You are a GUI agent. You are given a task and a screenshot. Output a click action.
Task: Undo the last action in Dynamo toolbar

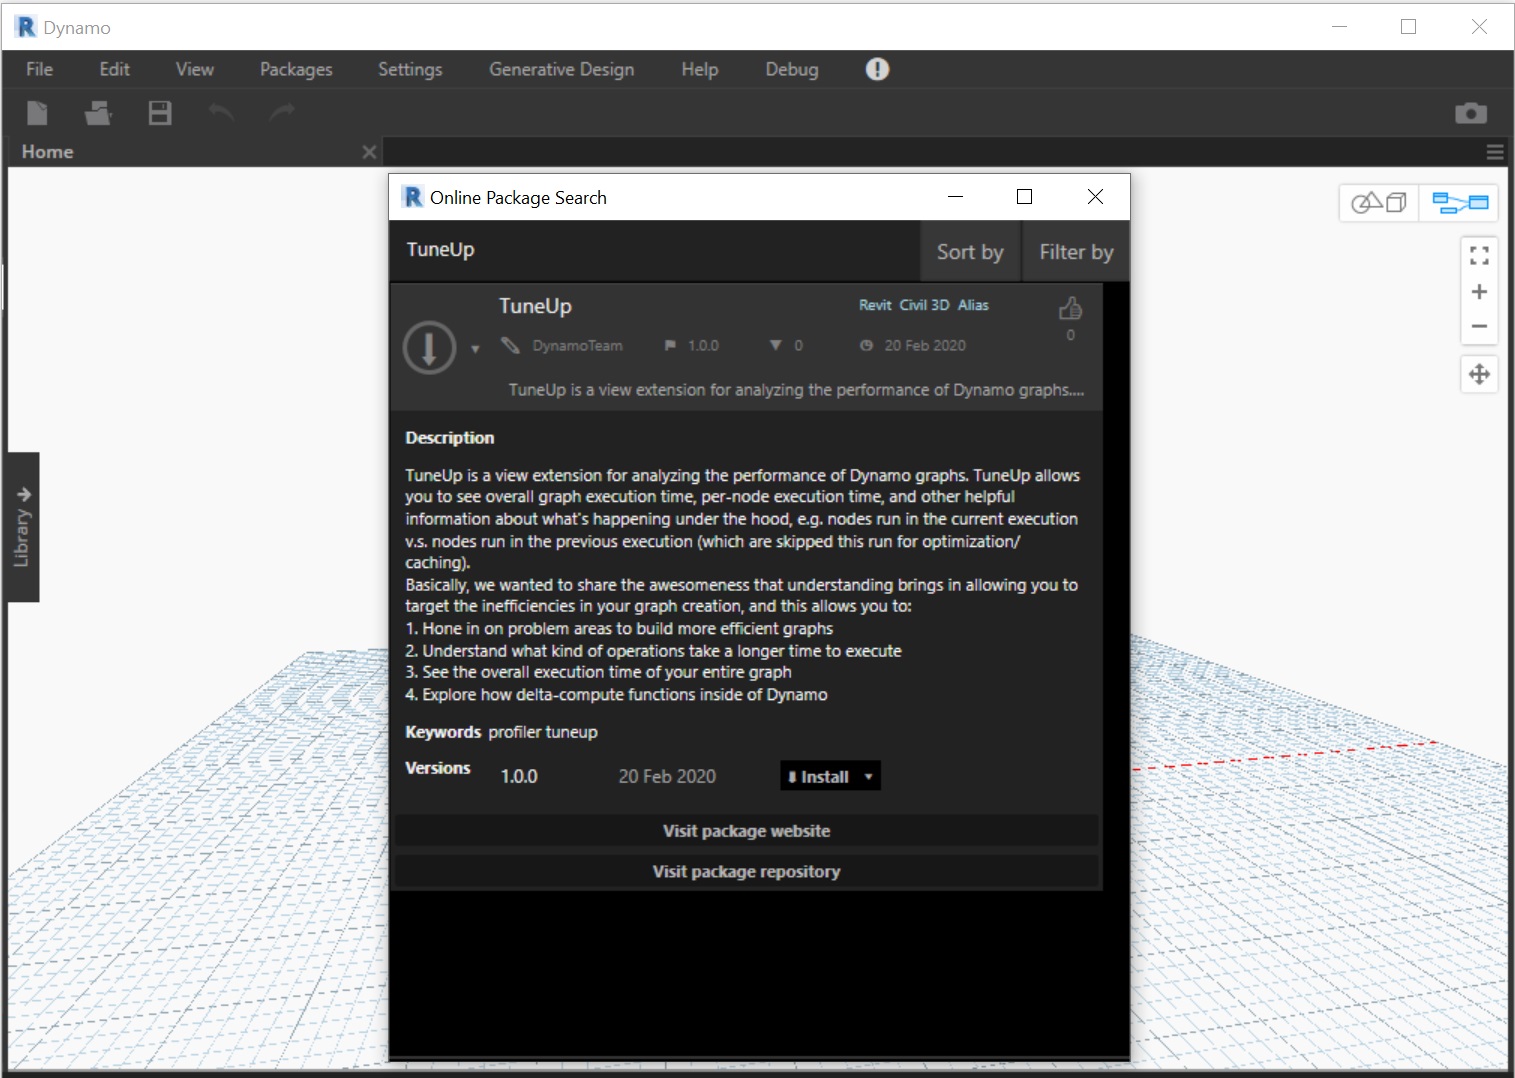point(221,113)
